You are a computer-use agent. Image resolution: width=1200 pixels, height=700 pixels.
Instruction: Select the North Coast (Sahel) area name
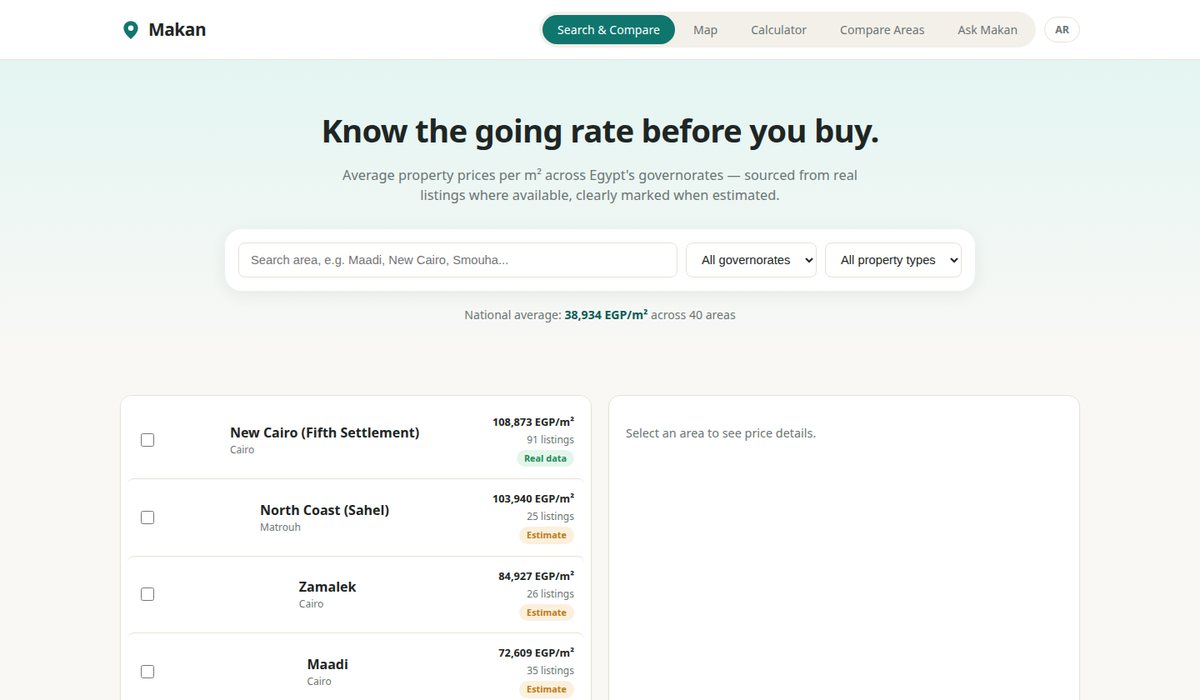[x=325, y=510]
